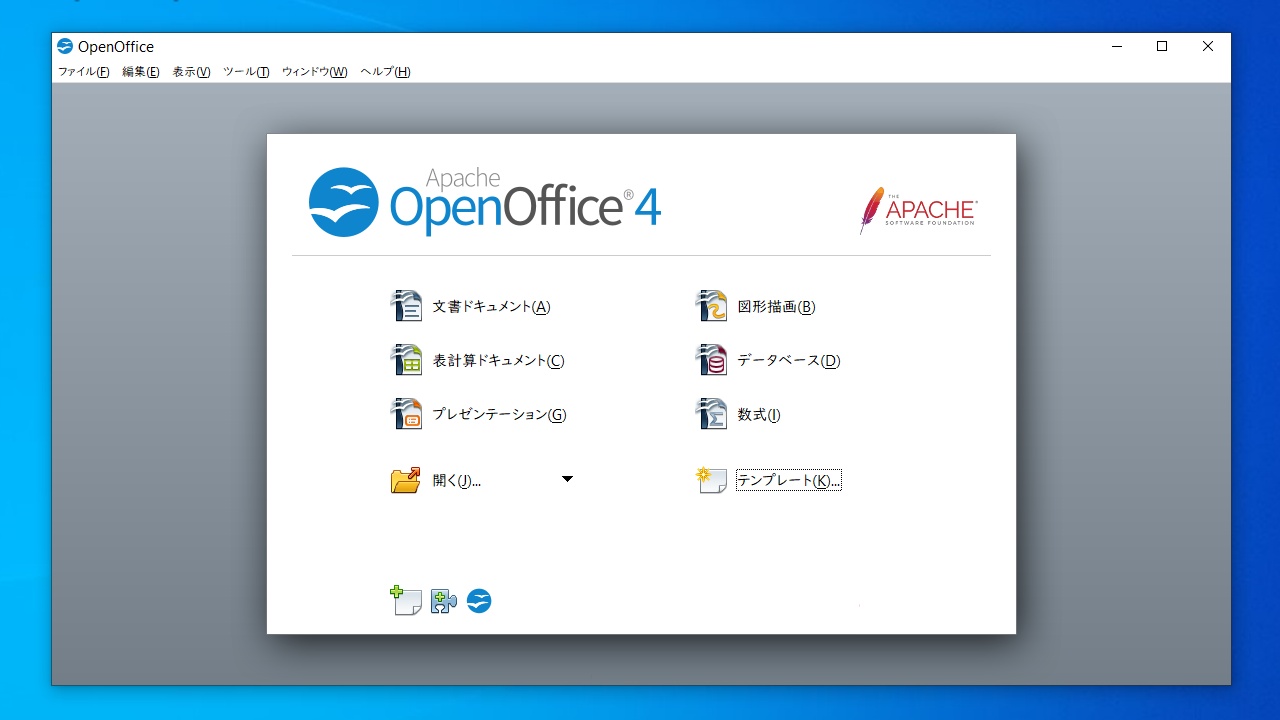Open the ツール(T) menu
This screenshot has height=720, width=1280.
(246, 72)
